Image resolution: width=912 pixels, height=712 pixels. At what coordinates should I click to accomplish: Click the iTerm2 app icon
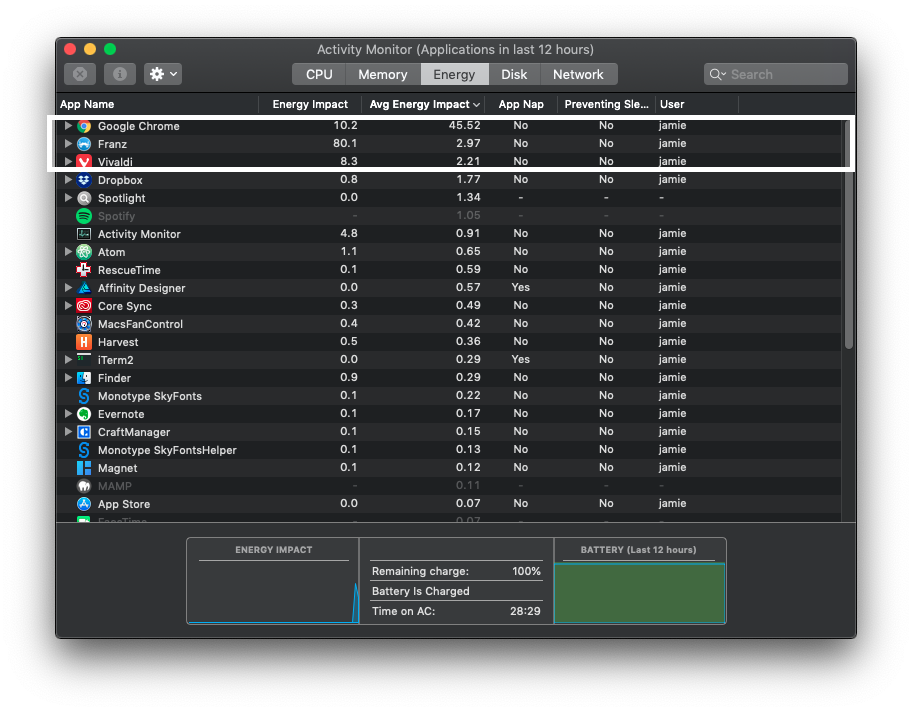84,360
